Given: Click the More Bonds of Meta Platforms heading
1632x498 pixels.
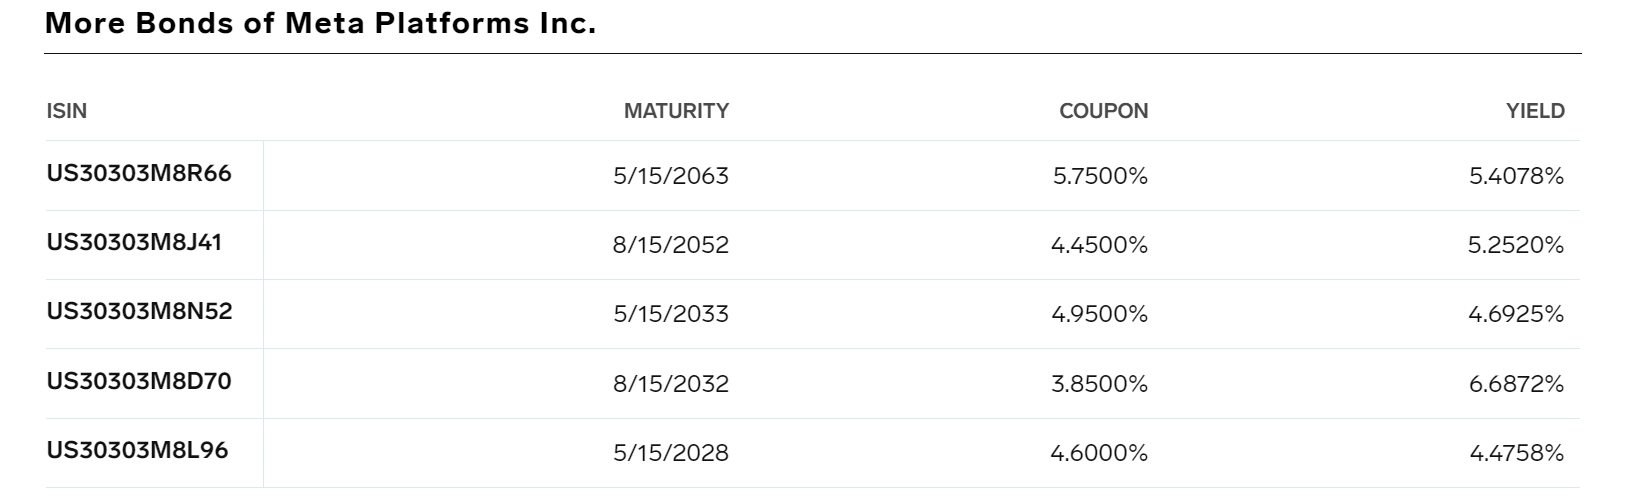Looking at the screenshot, I should pyautogui.click(x=320, y=24).
